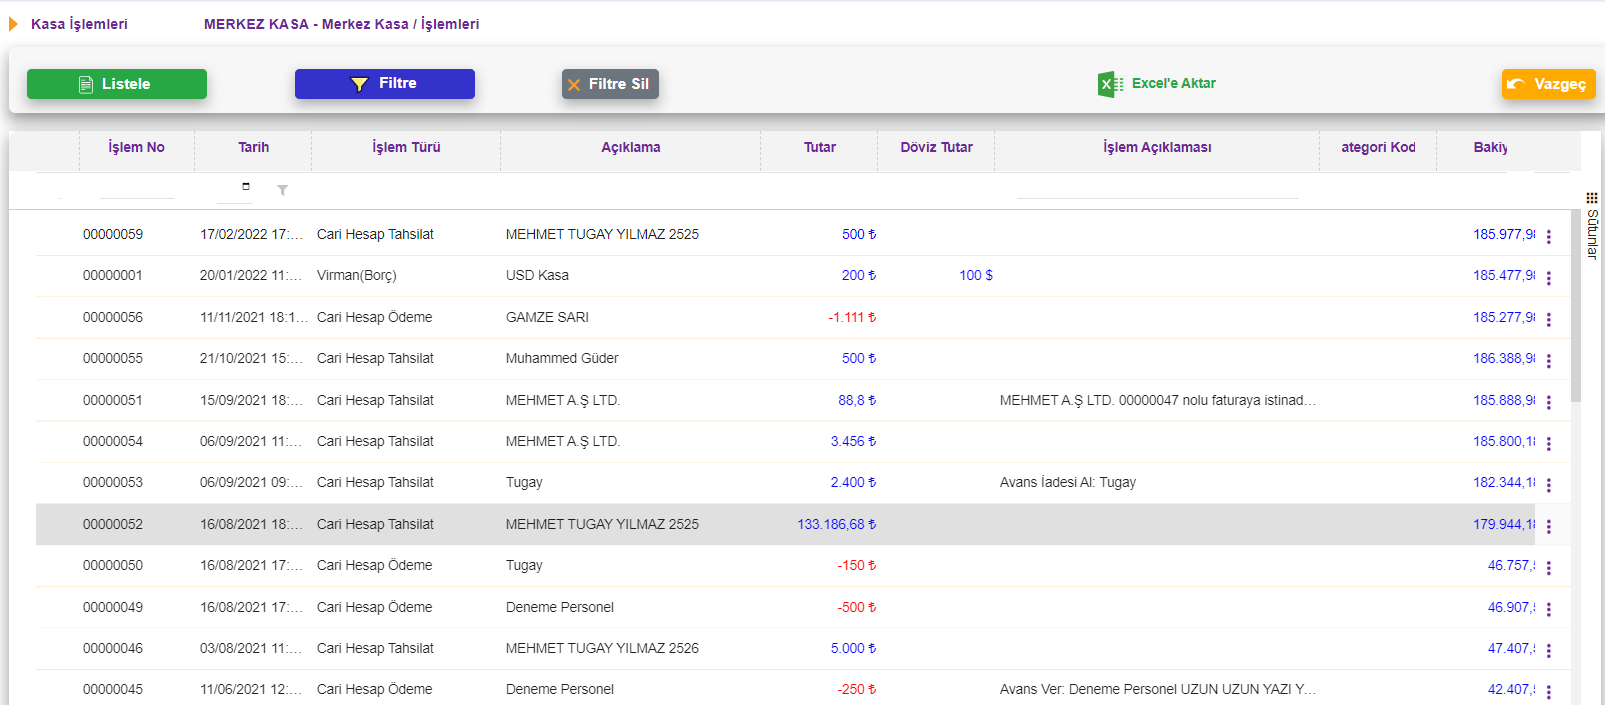This screenshot has height=705, width=1605.
Task: Cancel with the orange Vazgeç button
Action: 1548,84
